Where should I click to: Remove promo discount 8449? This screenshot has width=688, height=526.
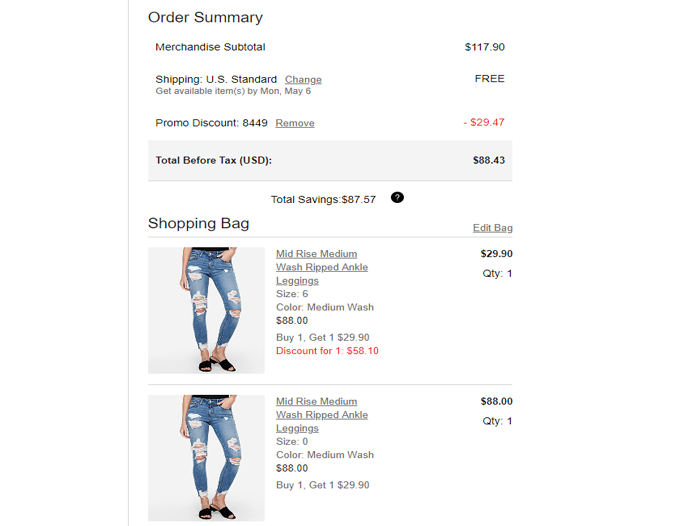[x=295, y=124]
